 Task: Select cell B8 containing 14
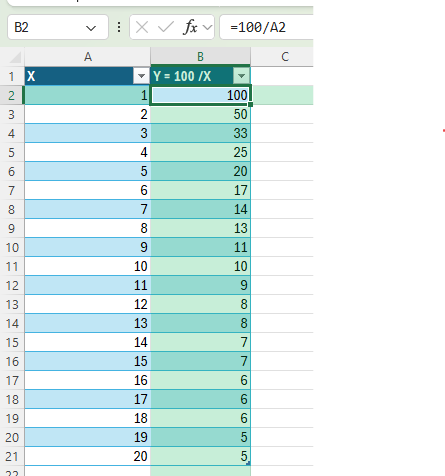point(200,209)
